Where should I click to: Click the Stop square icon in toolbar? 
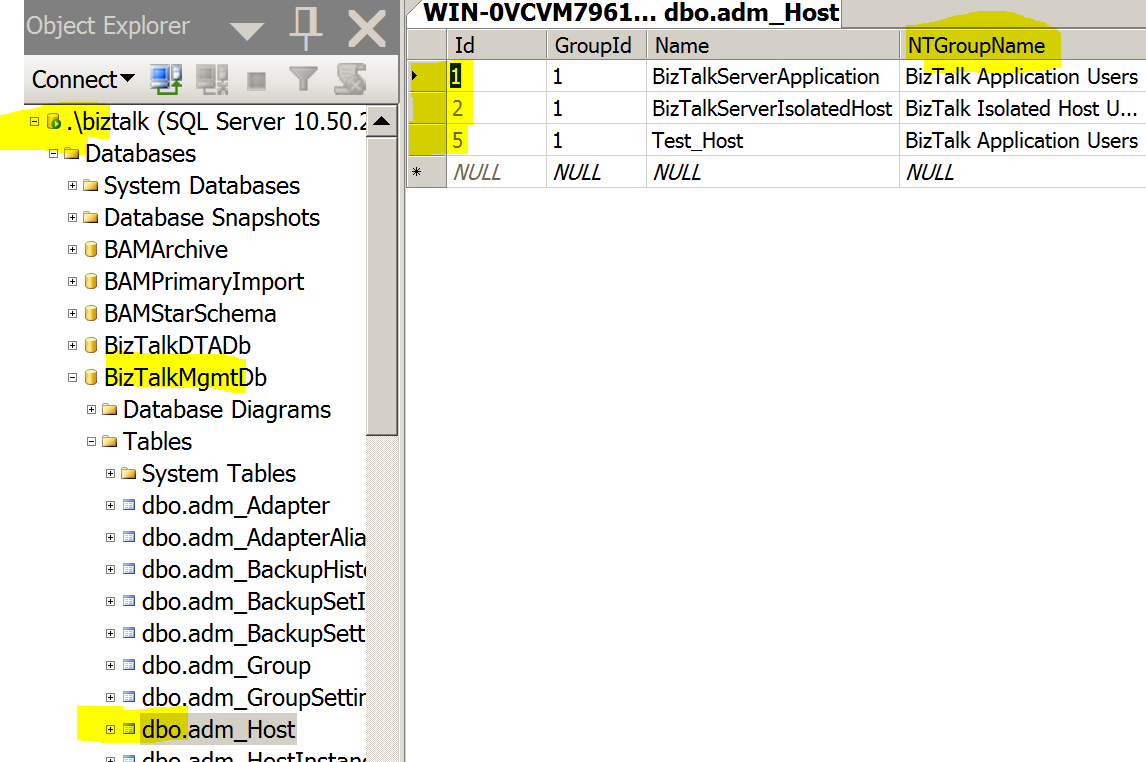(257, 80)
